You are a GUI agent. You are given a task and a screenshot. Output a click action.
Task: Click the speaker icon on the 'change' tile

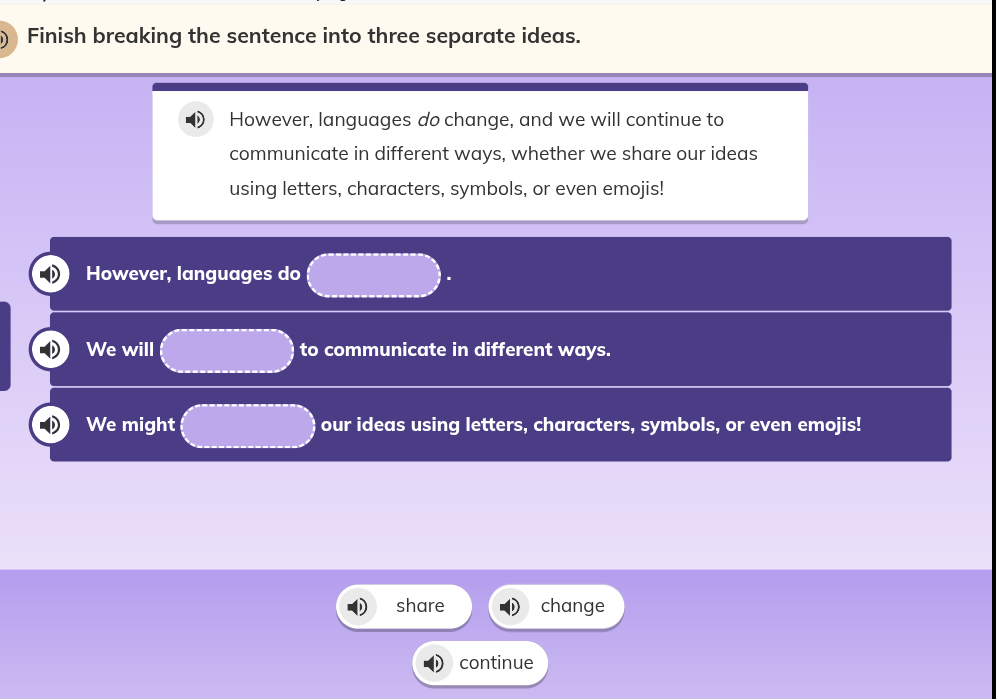click(x=510, y=606)
